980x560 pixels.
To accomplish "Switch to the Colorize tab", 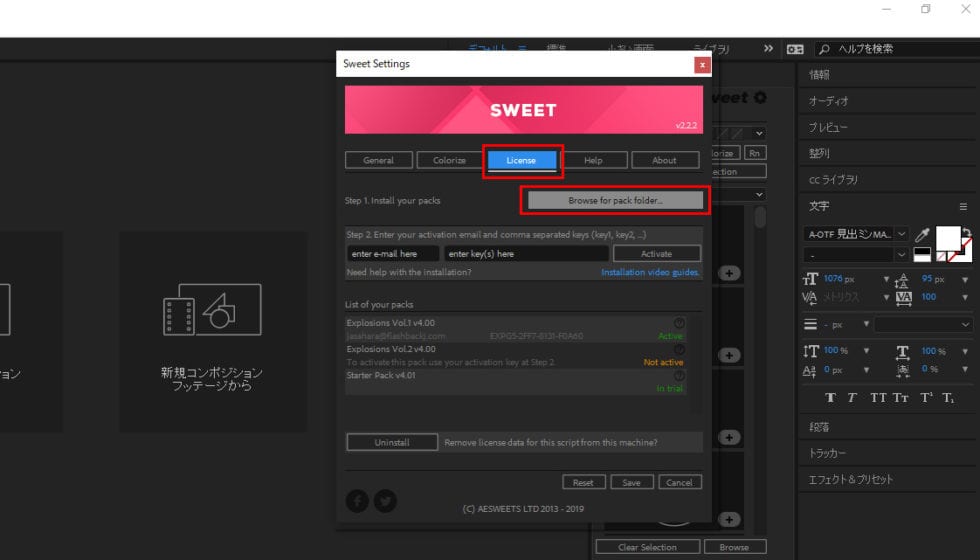I will 449,161.
